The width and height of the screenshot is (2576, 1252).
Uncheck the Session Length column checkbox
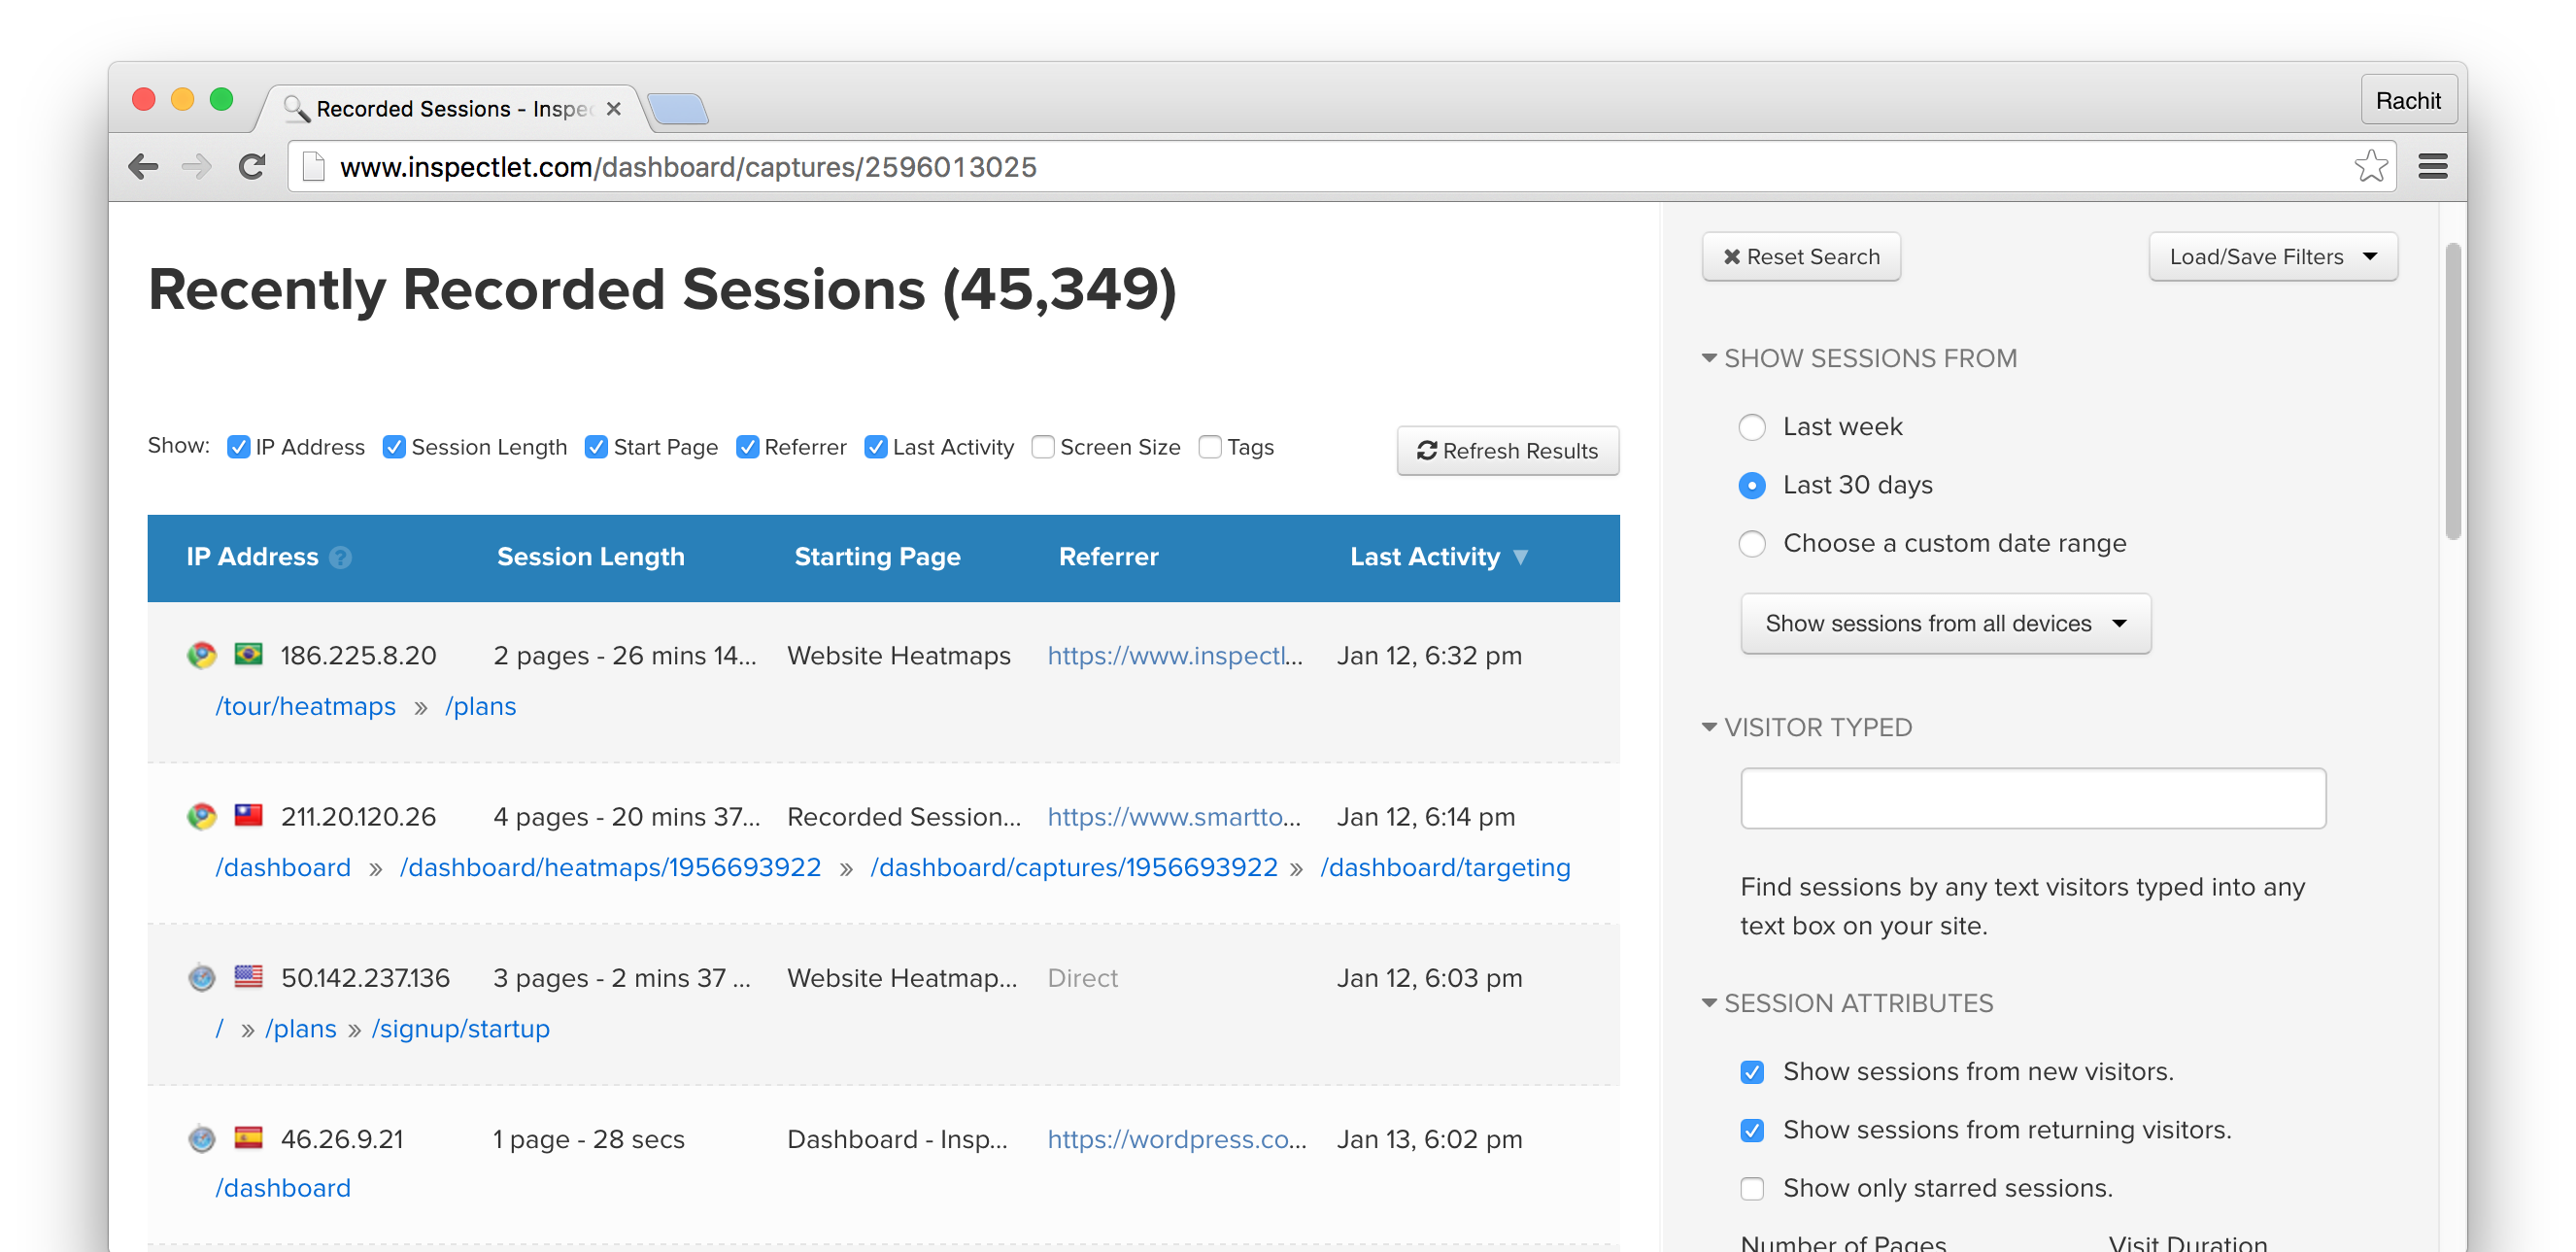point(394,447)
